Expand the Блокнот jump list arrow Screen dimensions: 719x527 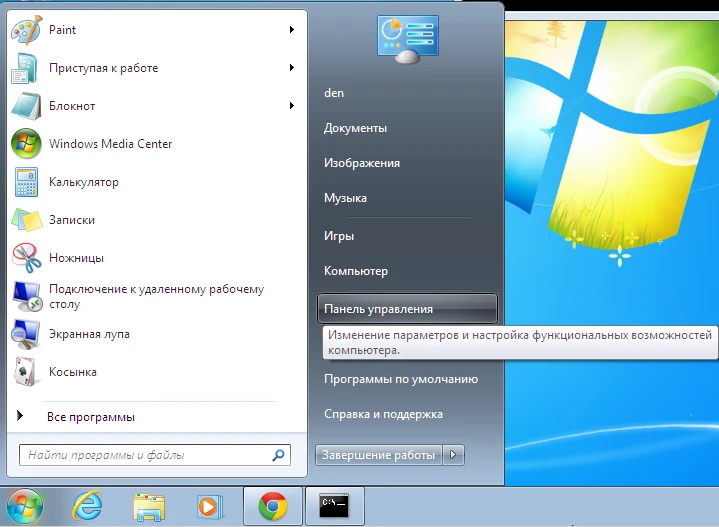(x=292, y=106)
